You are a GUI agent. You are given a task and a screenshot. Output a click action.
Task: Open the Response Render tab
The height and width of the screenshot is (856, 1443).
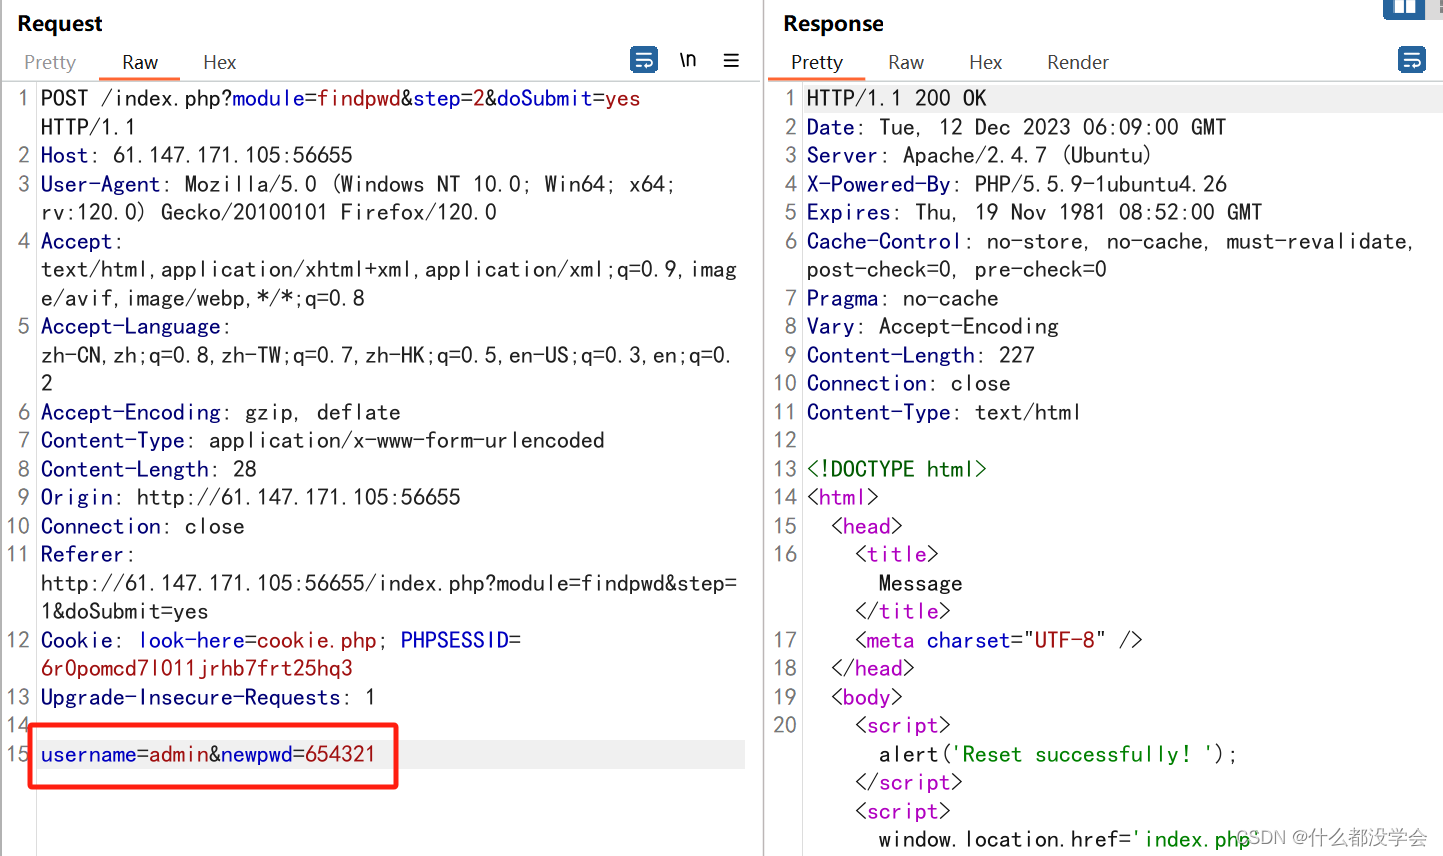[x=1078, y=62]
